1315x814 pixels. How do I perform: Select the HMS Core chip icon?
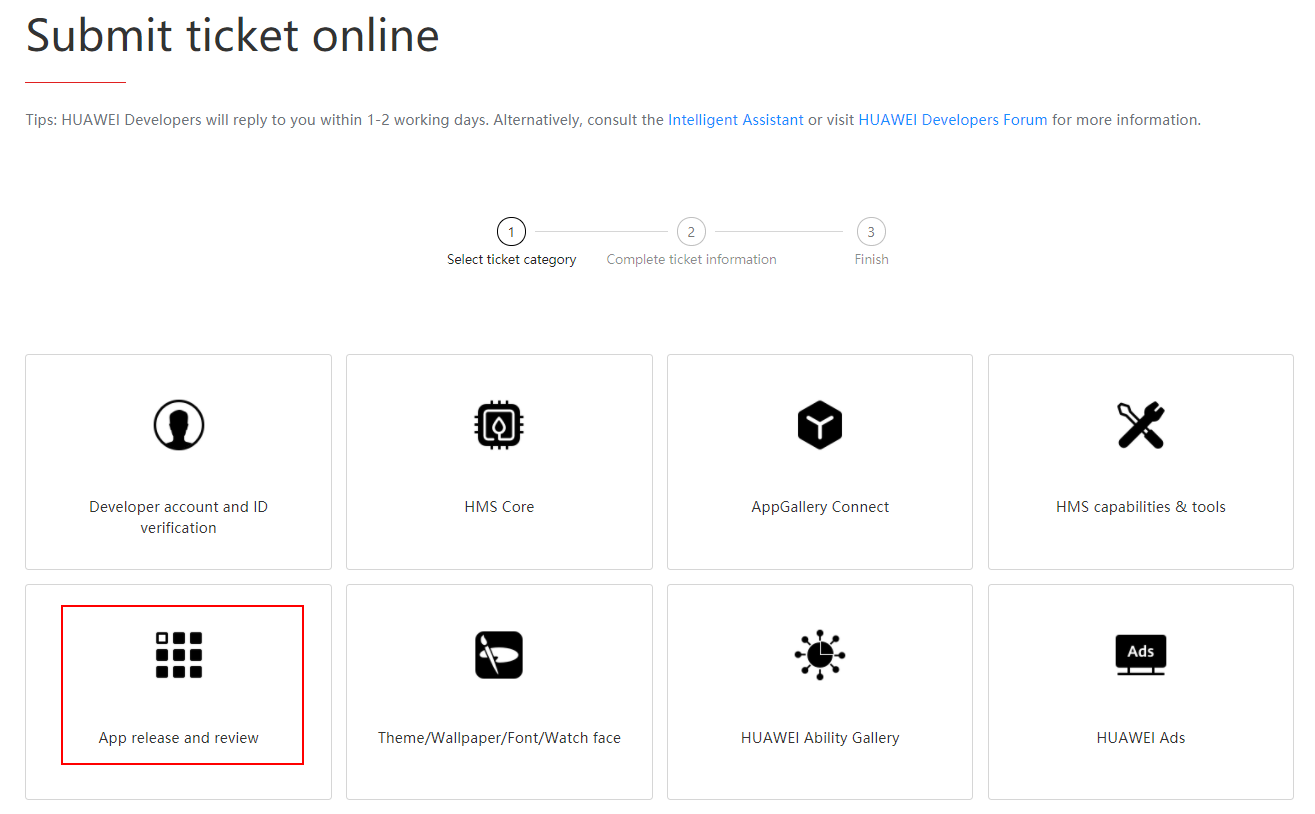tap(499, 424)
